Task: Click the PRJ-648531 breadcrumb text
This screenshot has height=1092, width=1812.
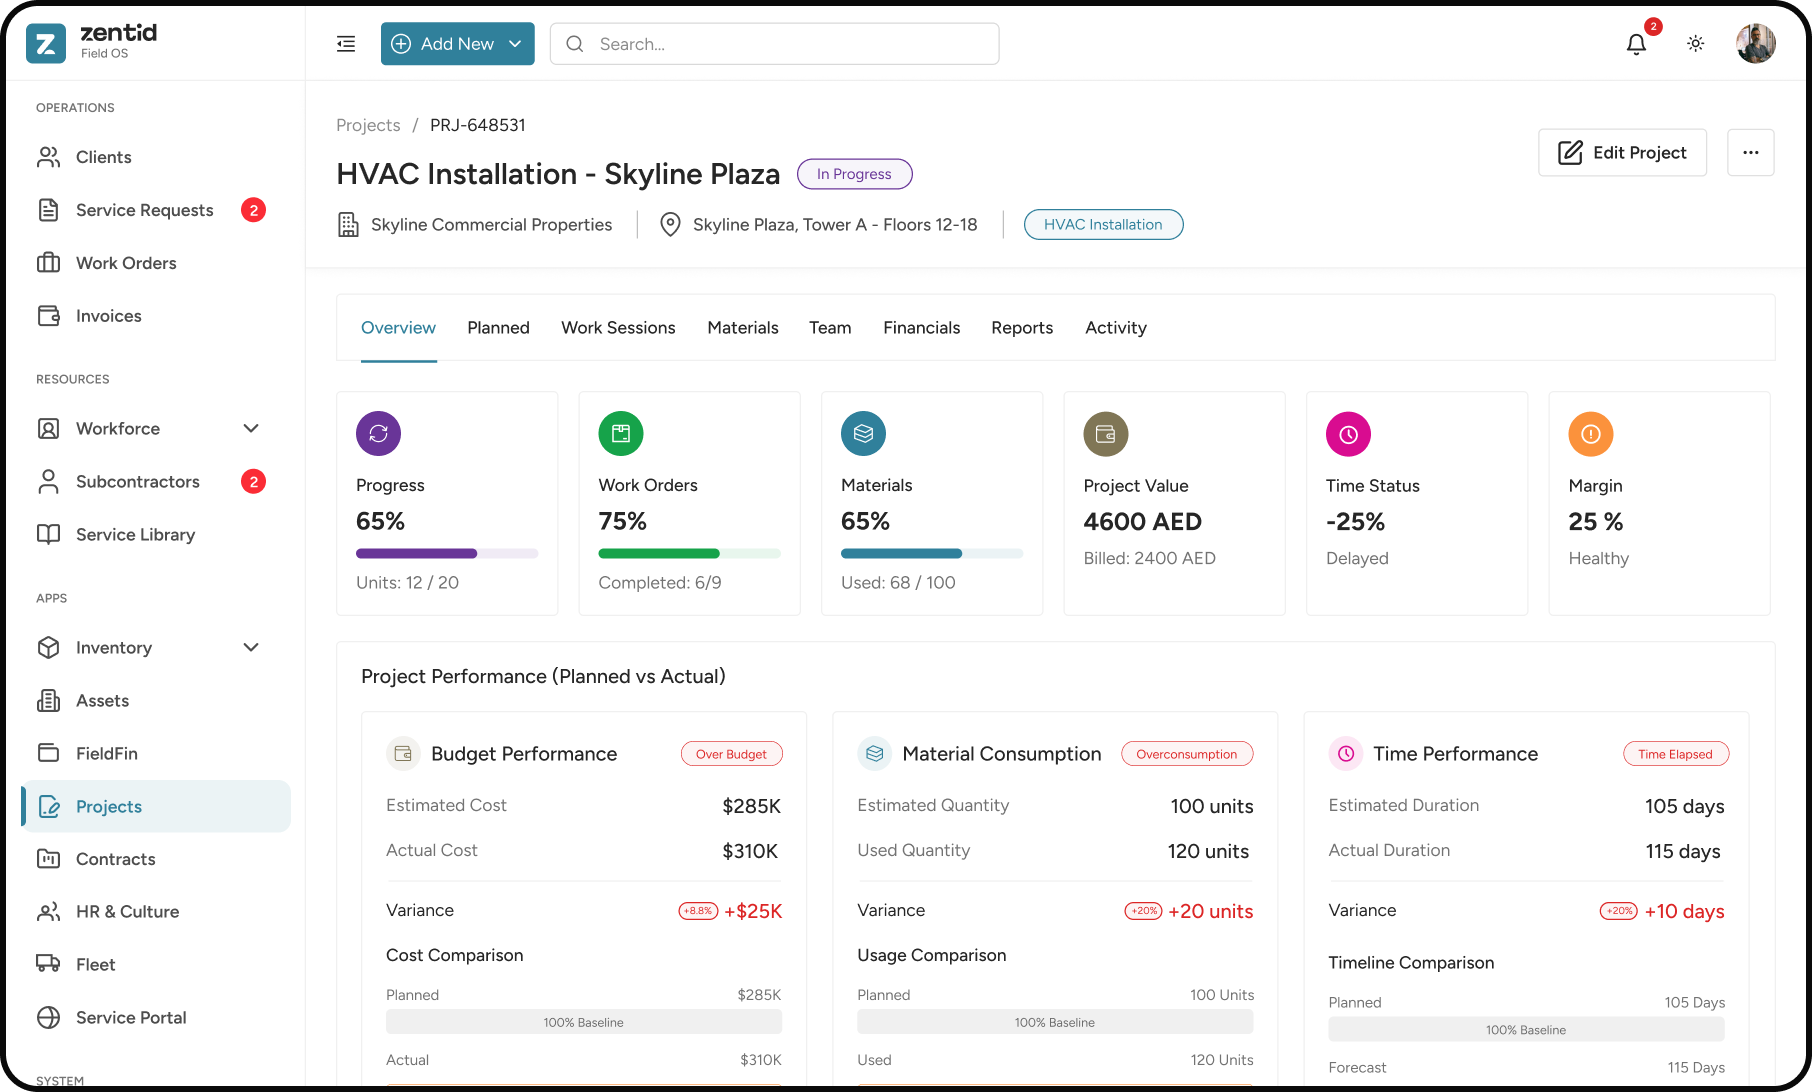Action: coord(478,125)
